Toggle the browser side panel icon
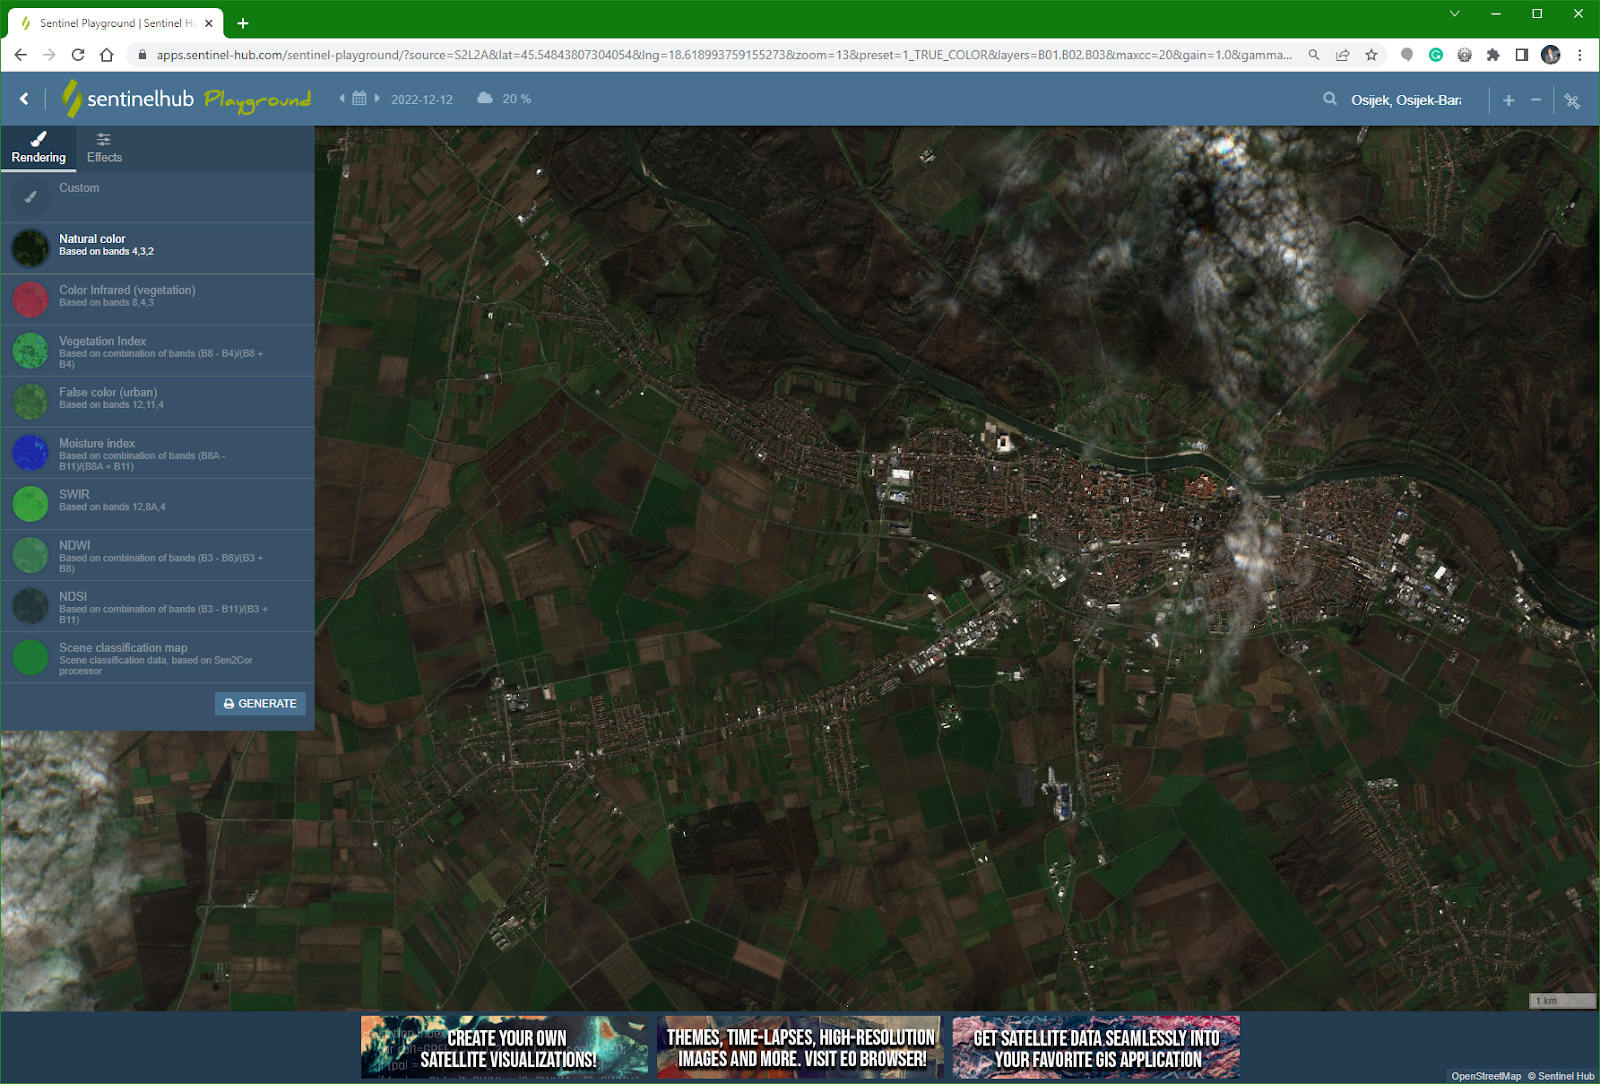Image resolution: width=1600 pixels, height=1084 pixels. pos(1521,55)
